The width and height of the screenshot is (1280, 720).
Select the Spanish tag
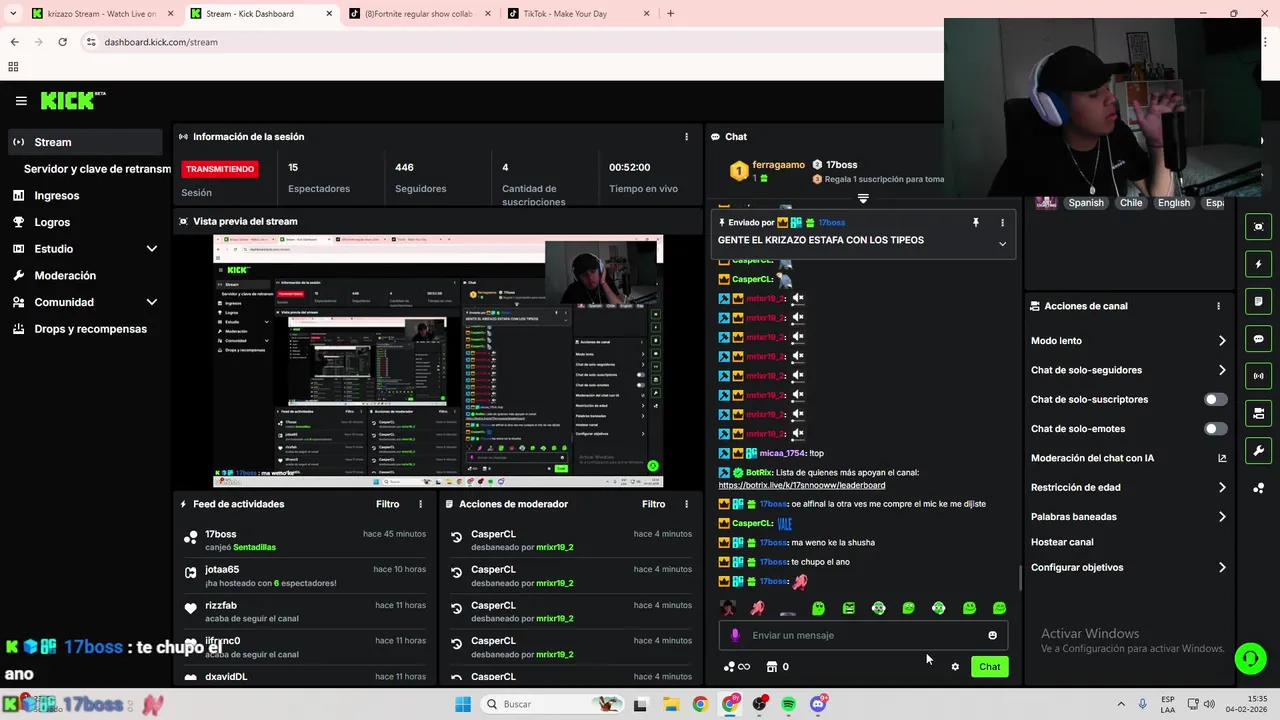1086,203
